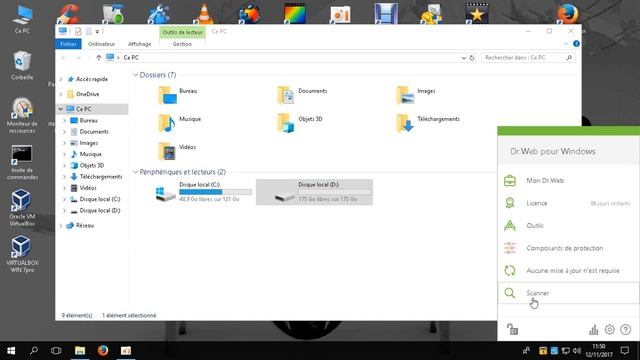Select Ce PC desktop icon
The image size is (640, 360).
pos(22,19)
